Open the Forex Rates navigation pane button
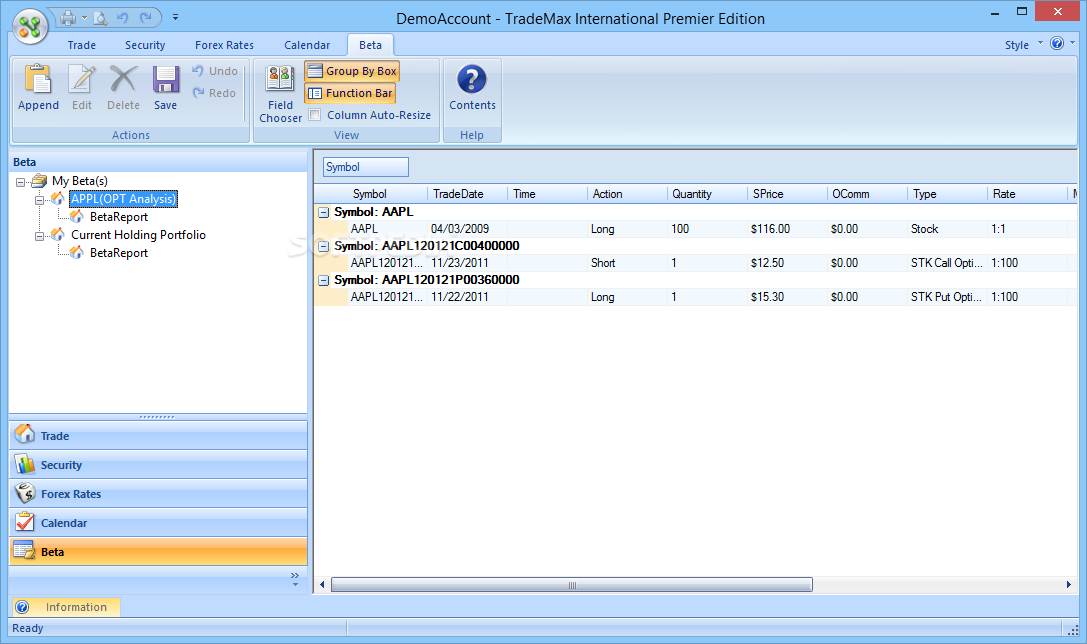 coord(158,494)
